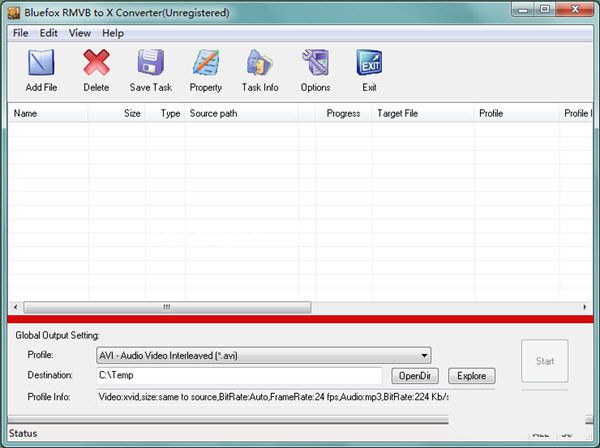Close the converter window
The width and height of the screenshot is (600, 448).
pyautogui.click(x=575, y=10)
